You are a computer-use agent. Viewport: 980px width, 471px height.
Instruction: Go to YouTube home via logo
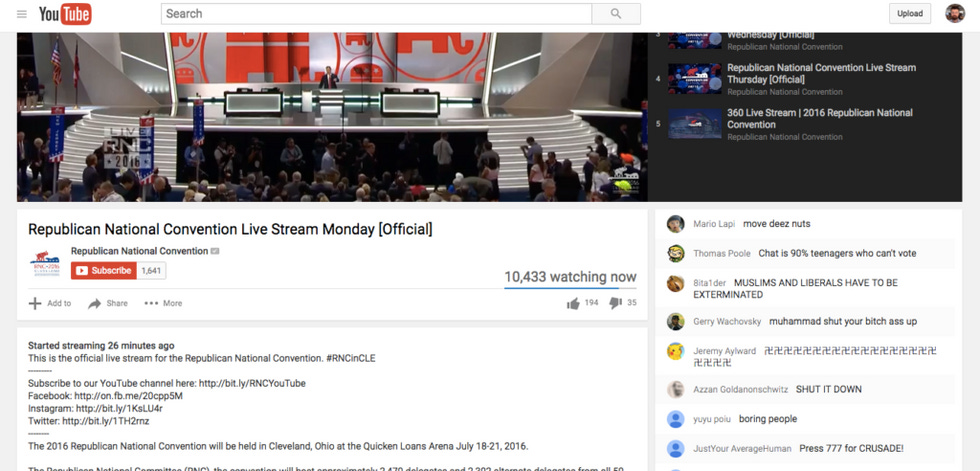click(65, 14)
